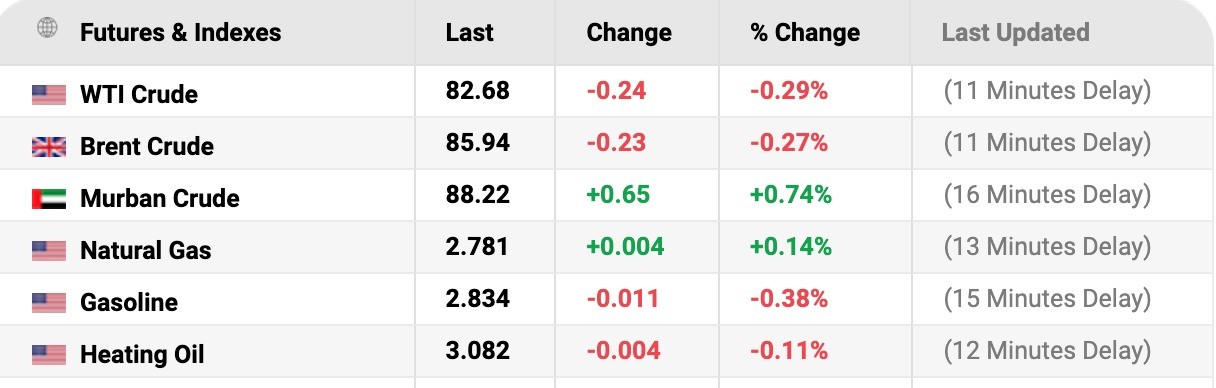Image resolution: width=1216 pixels, height=388 pixels.
Task: Click the Last column header
Action: point(470,33)
